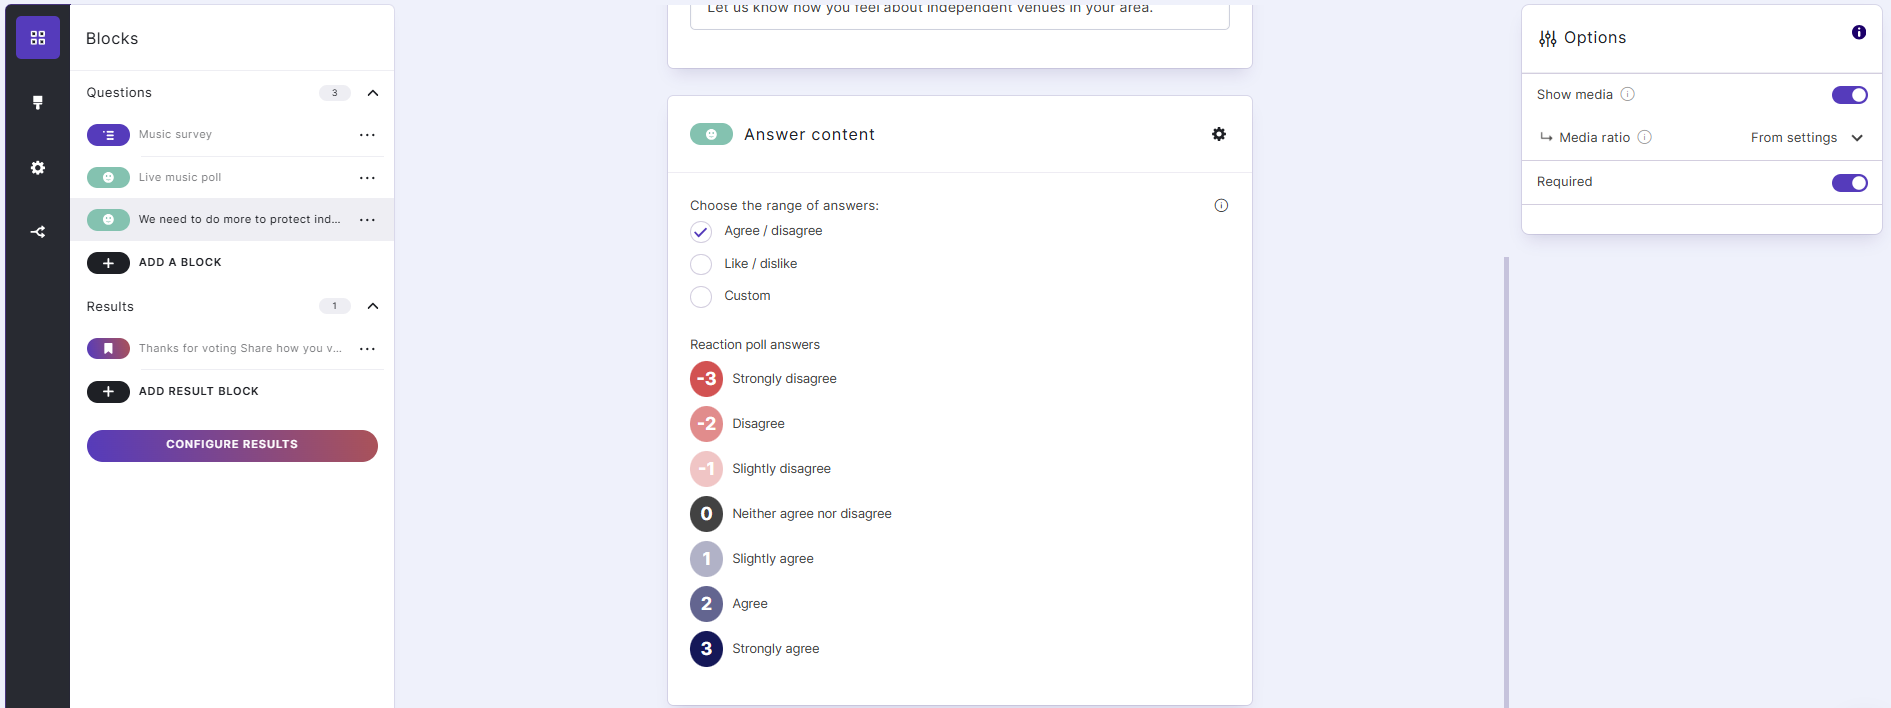
Task: Select the Like / dislike answer range
Action: click(701, 264)
